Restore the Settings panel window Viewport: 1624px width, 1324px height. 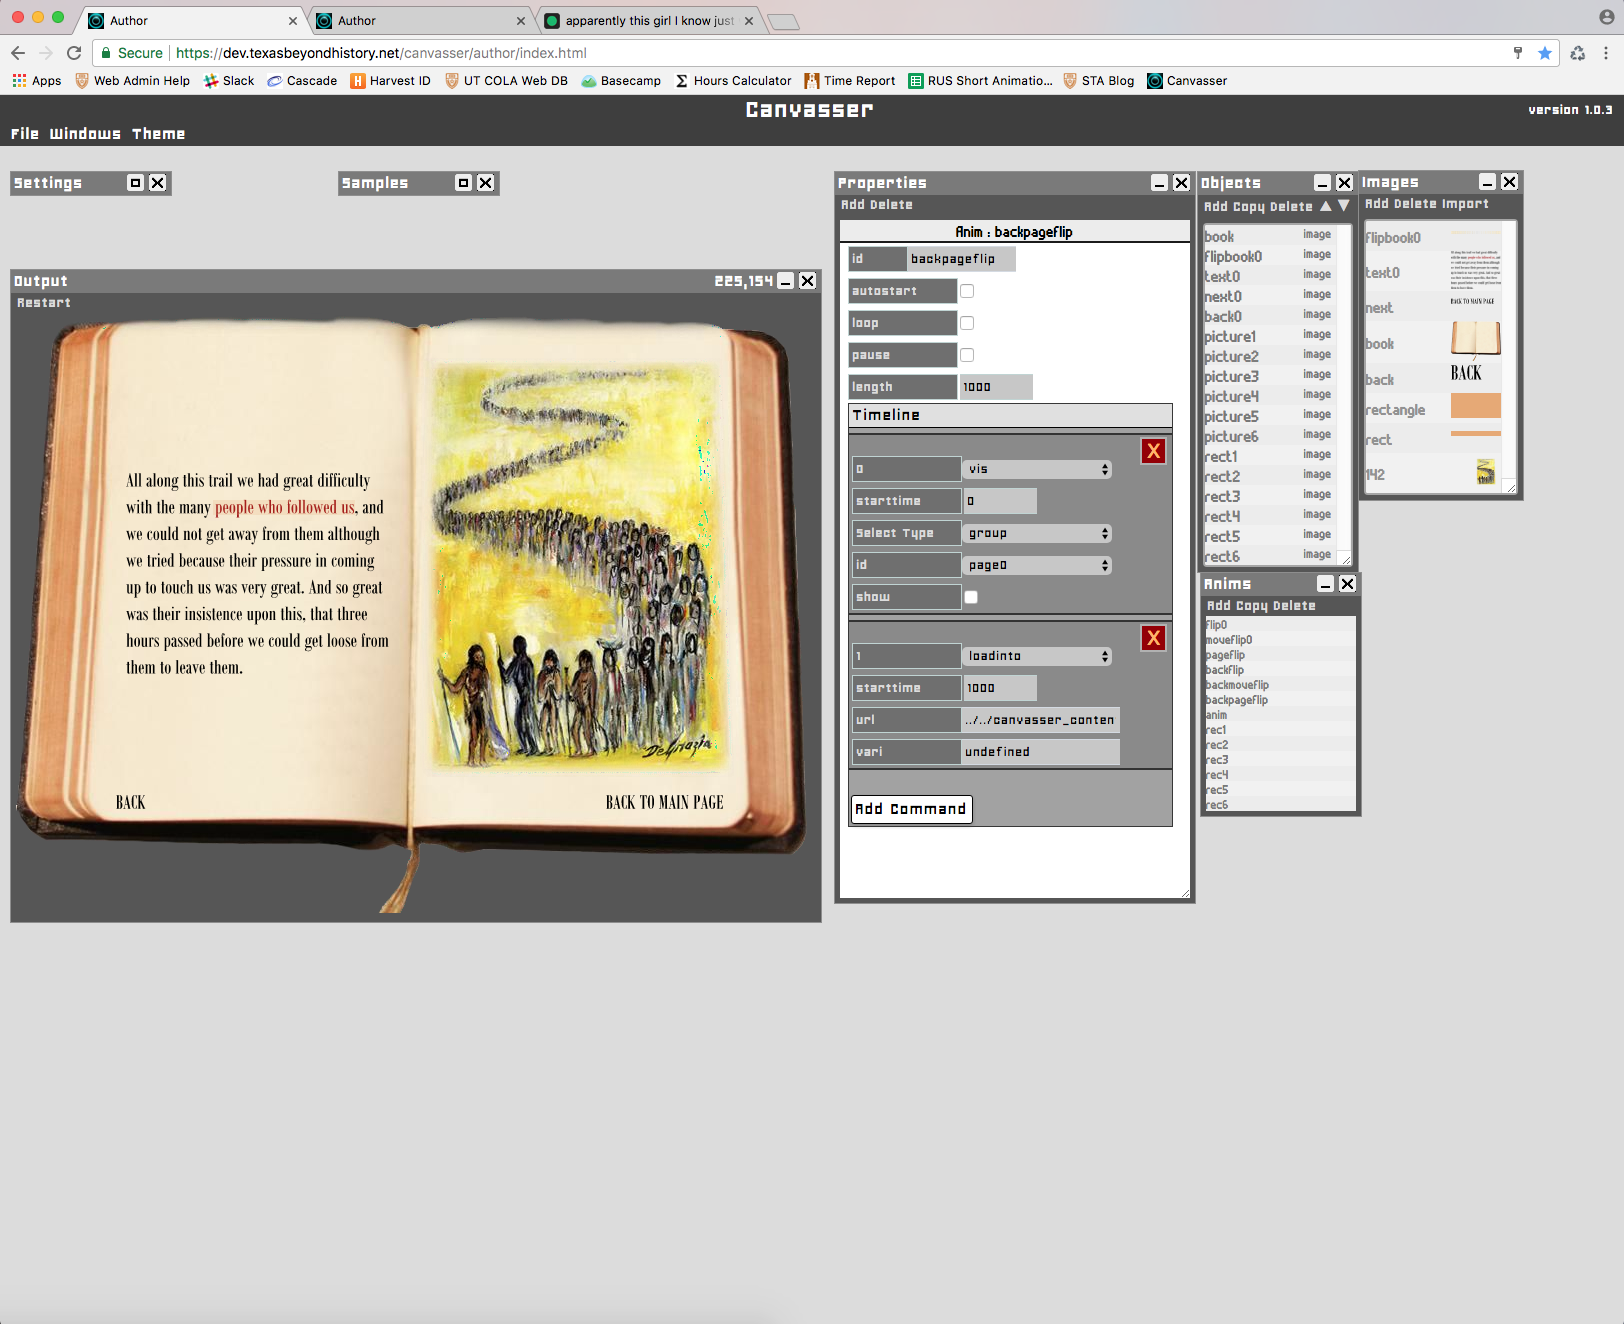coord(136,183)
